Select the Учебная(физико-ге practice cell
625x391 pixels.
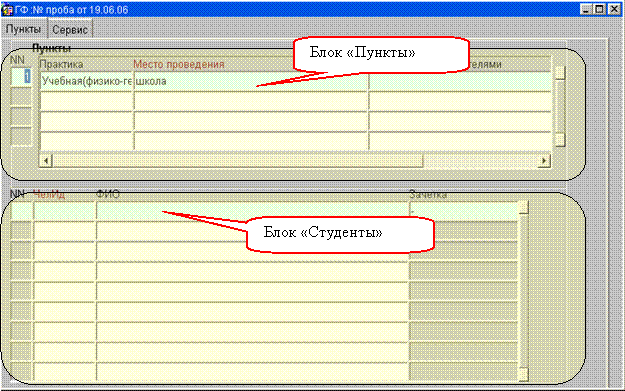click(x=86, y=81)
